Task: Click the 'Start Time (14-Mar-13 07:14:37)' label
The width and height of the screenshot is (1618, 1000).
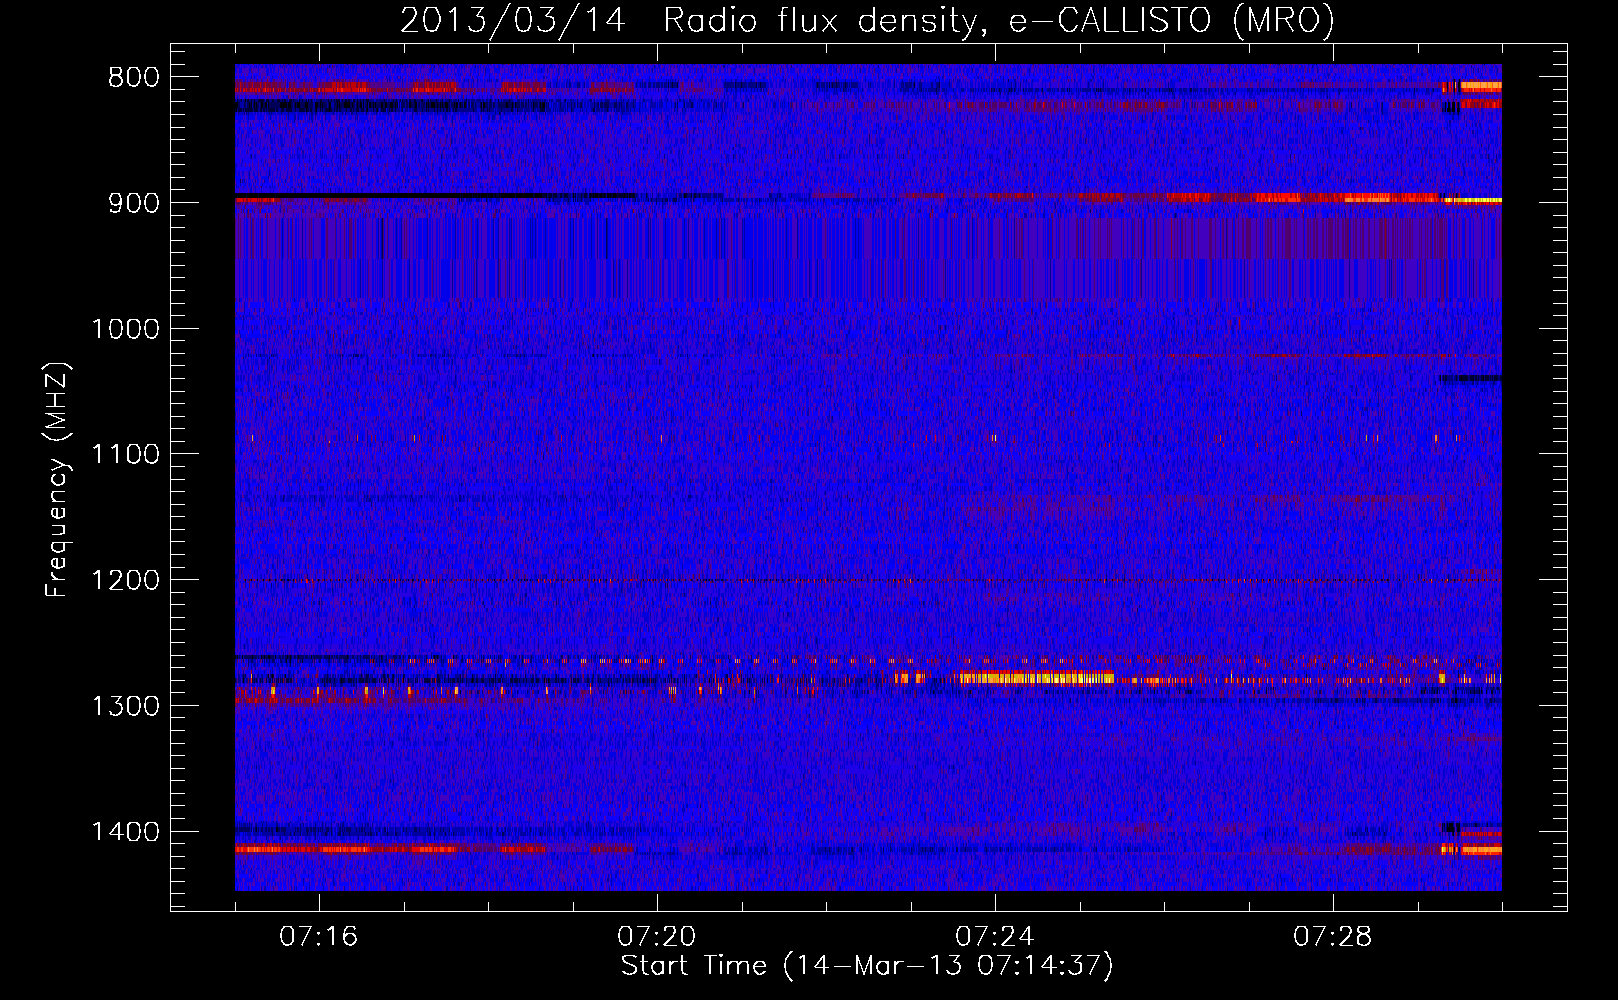Action: [867, 966]
